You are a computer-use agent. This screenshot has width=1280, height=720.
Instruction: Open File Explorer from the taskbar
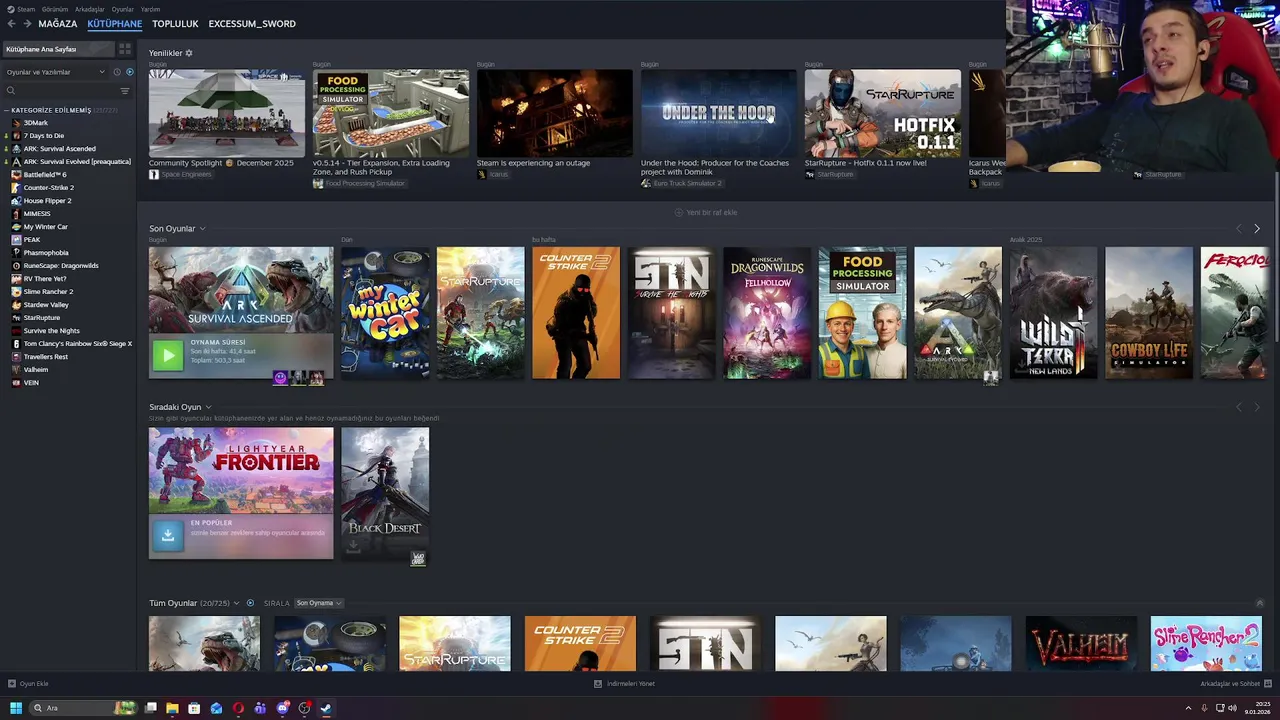point(172,708)
